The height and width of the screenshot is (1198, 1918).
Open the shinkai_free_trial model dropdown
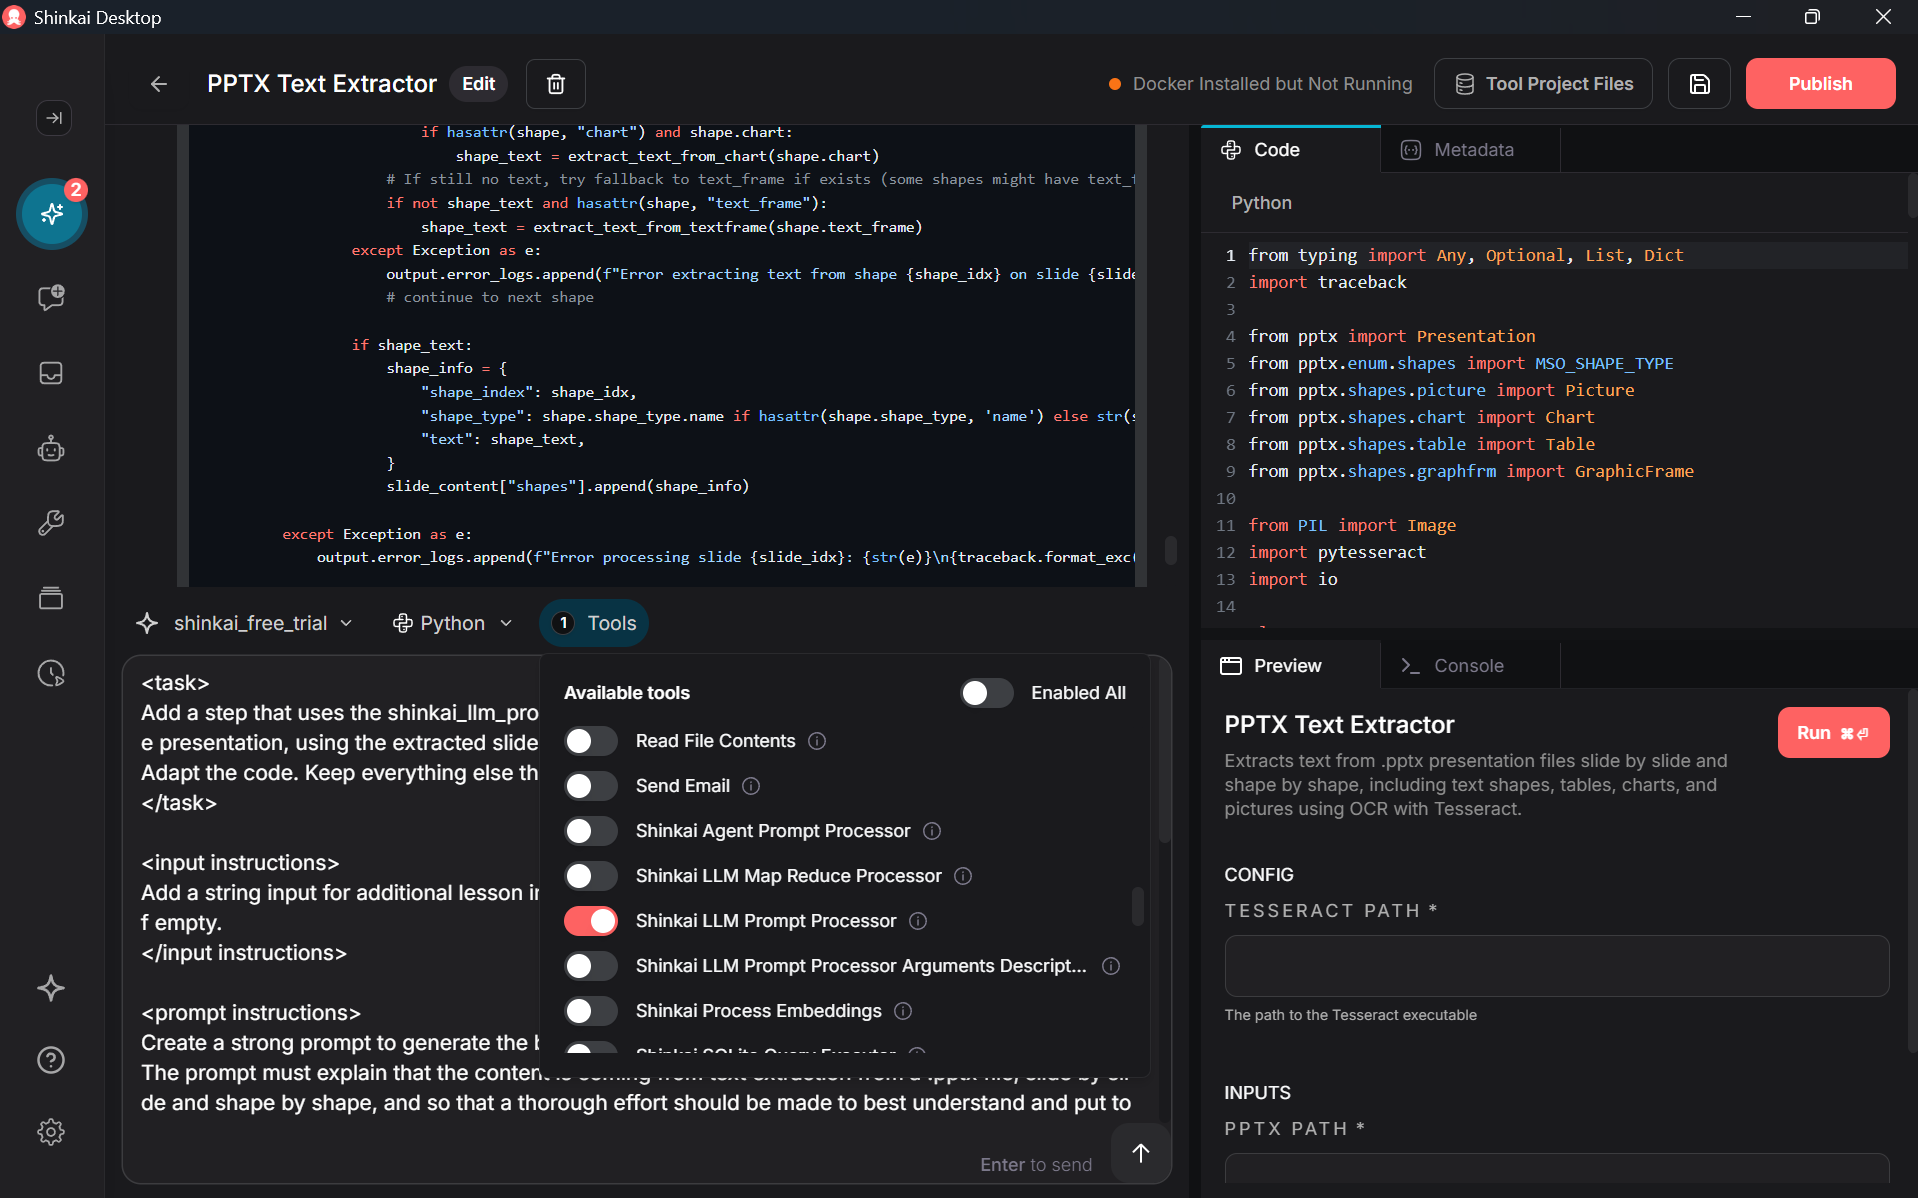(245, 622)
